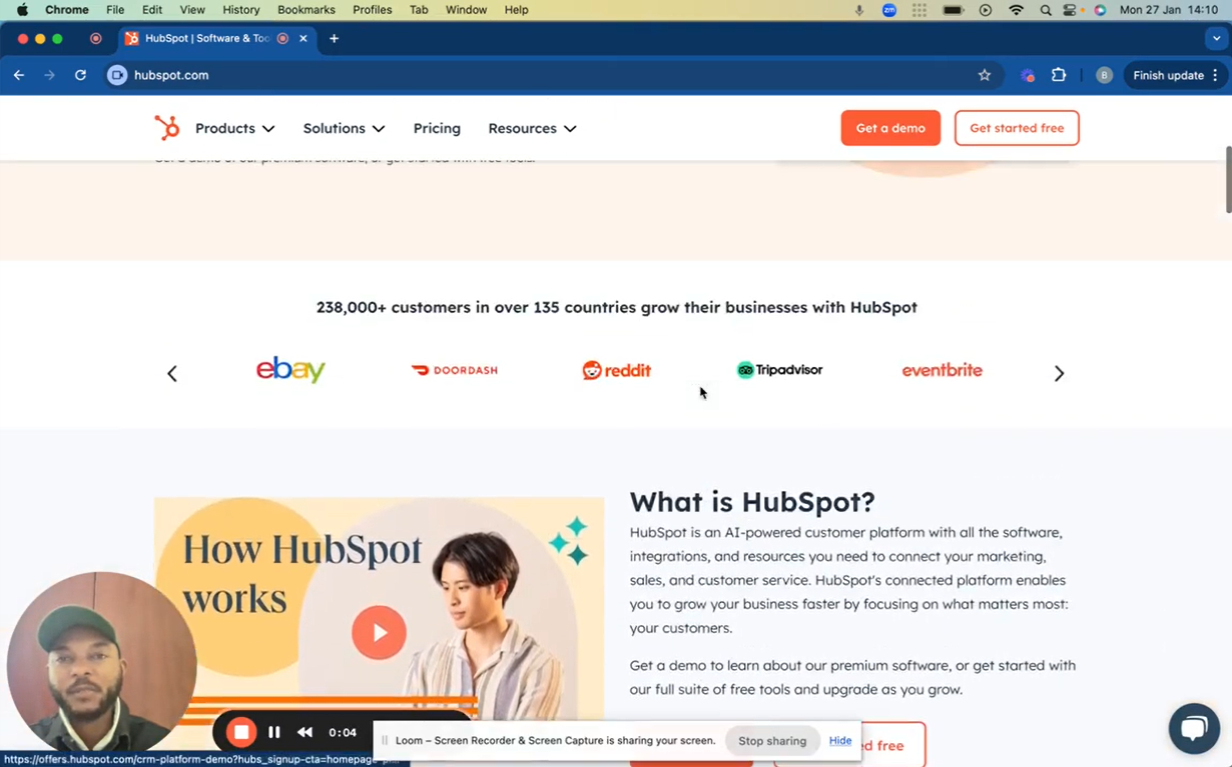Open the Pricing page
Viewport: 1232px width, 767px height.
pos(437,128)
